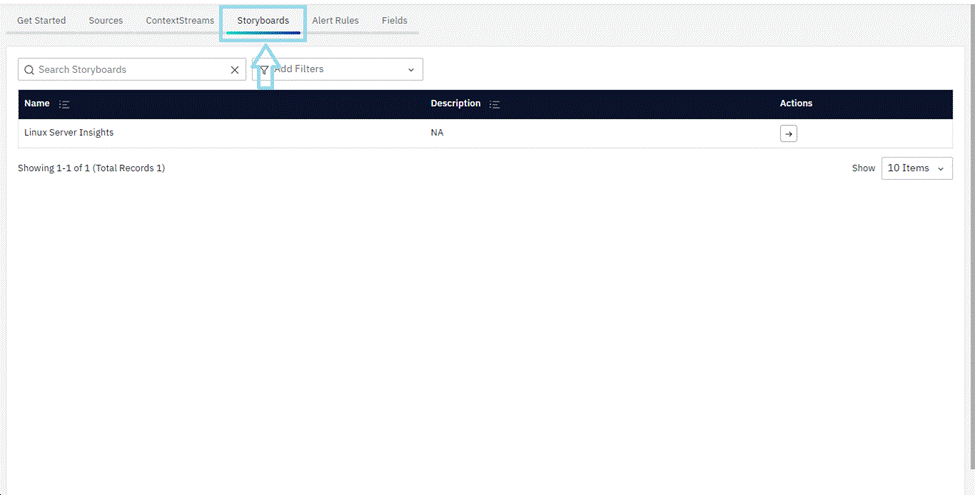
Task: Switch to the Get Started tab
Action: (41, 20)
